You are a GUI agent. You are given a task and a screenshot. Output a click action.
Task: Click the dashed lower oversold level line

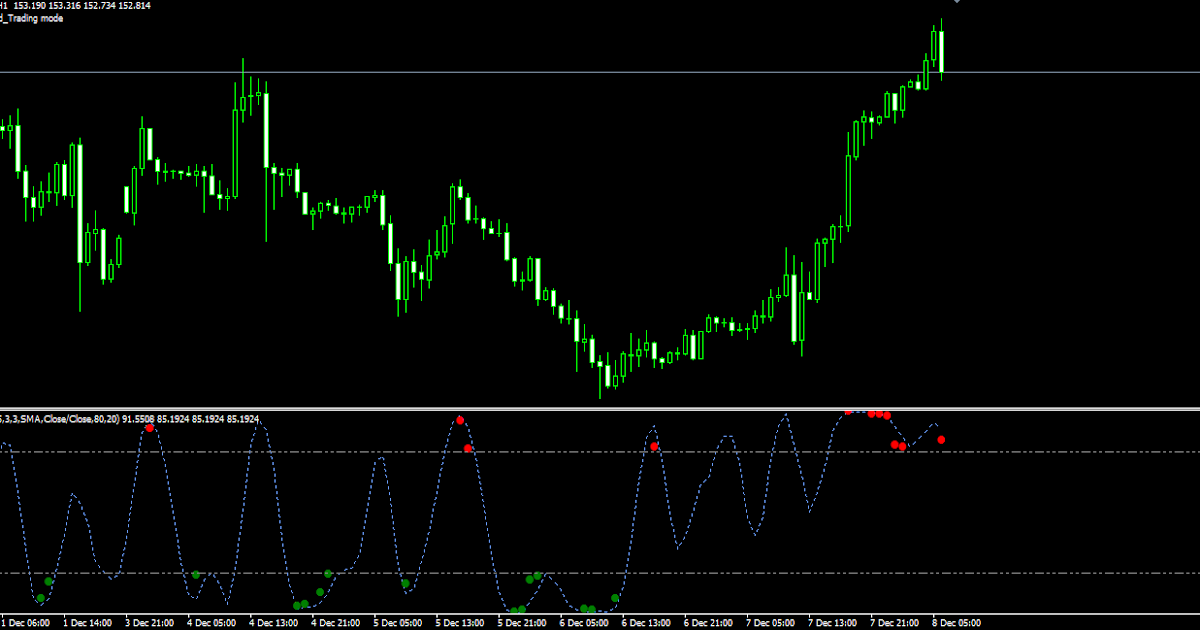tap(250, 572)
